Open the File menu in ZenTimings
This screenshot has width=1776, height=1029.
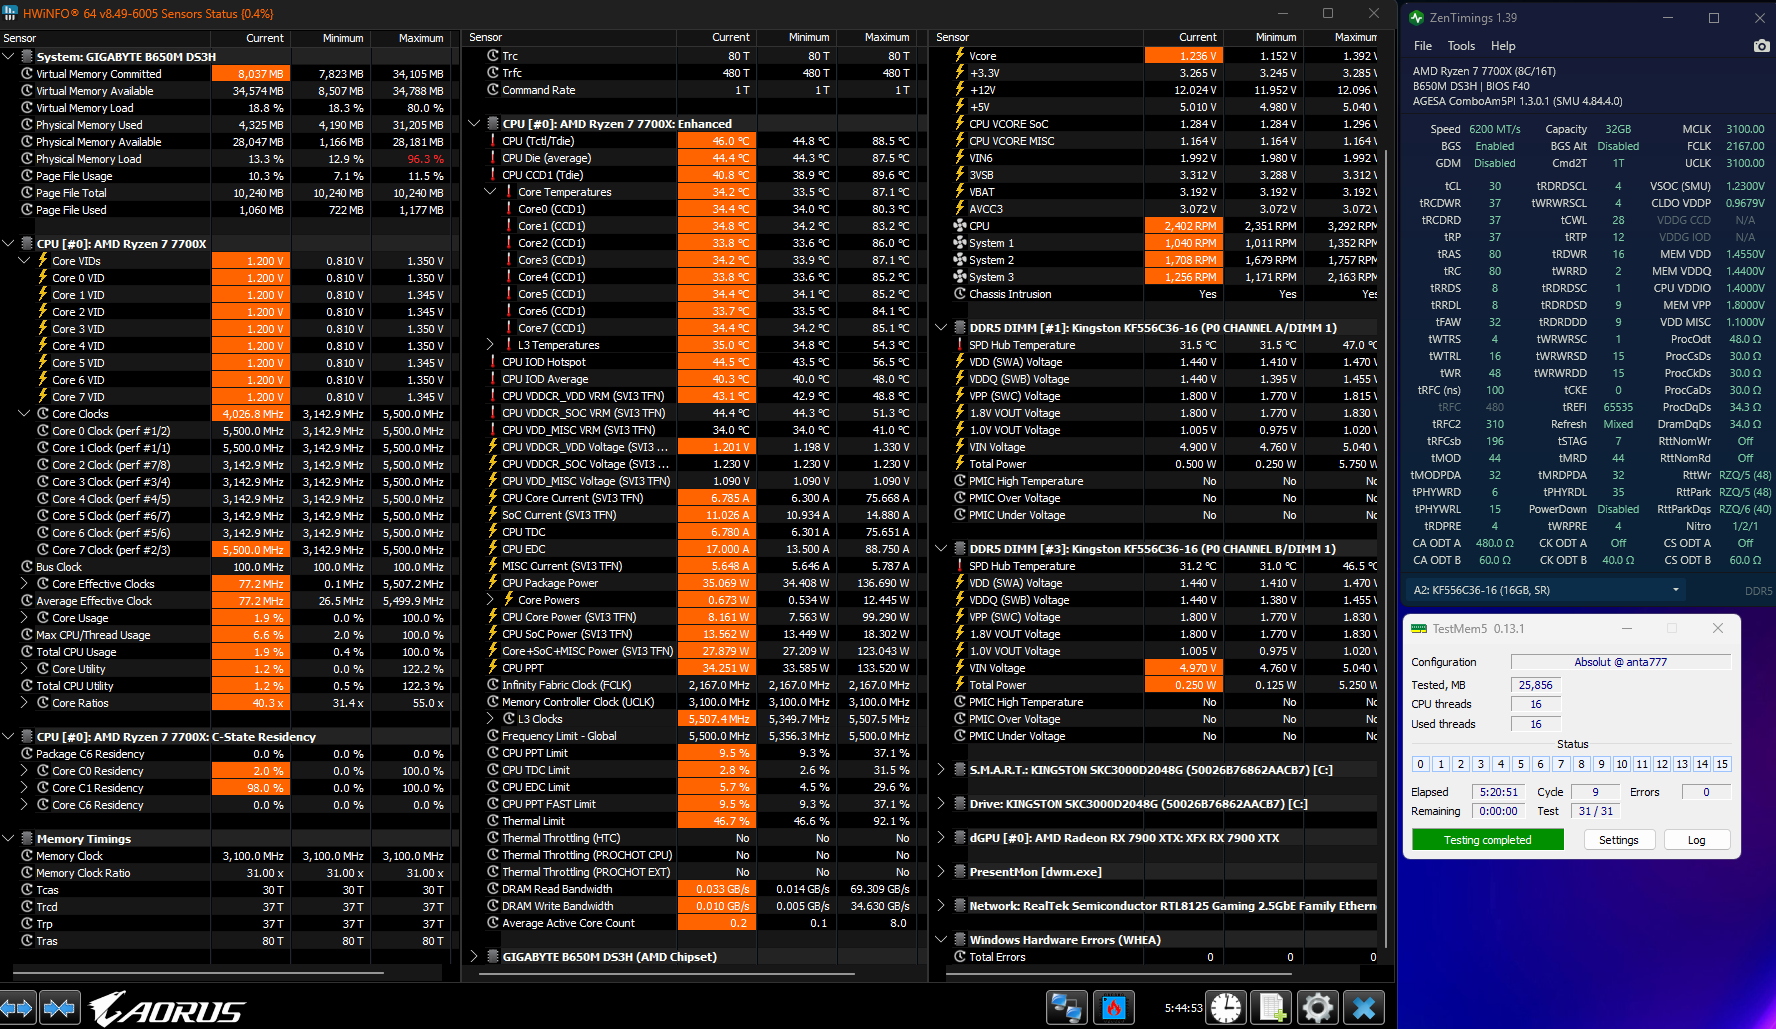(x=1422, y=46)
